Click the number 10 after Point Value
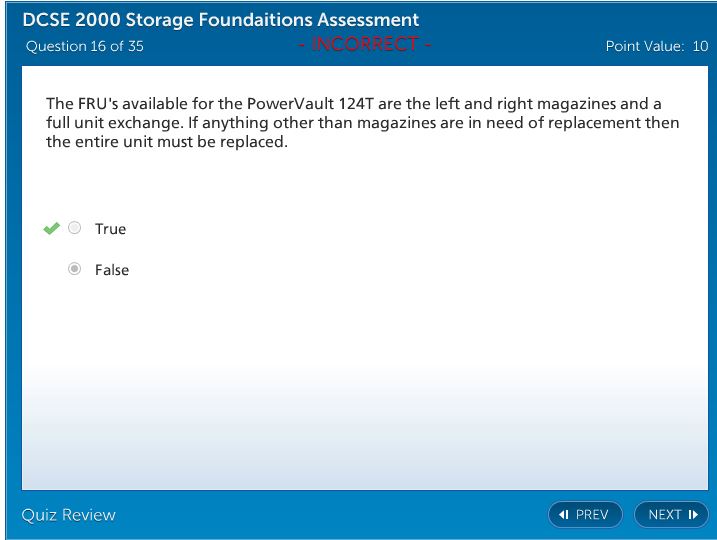 coord(700,46)
